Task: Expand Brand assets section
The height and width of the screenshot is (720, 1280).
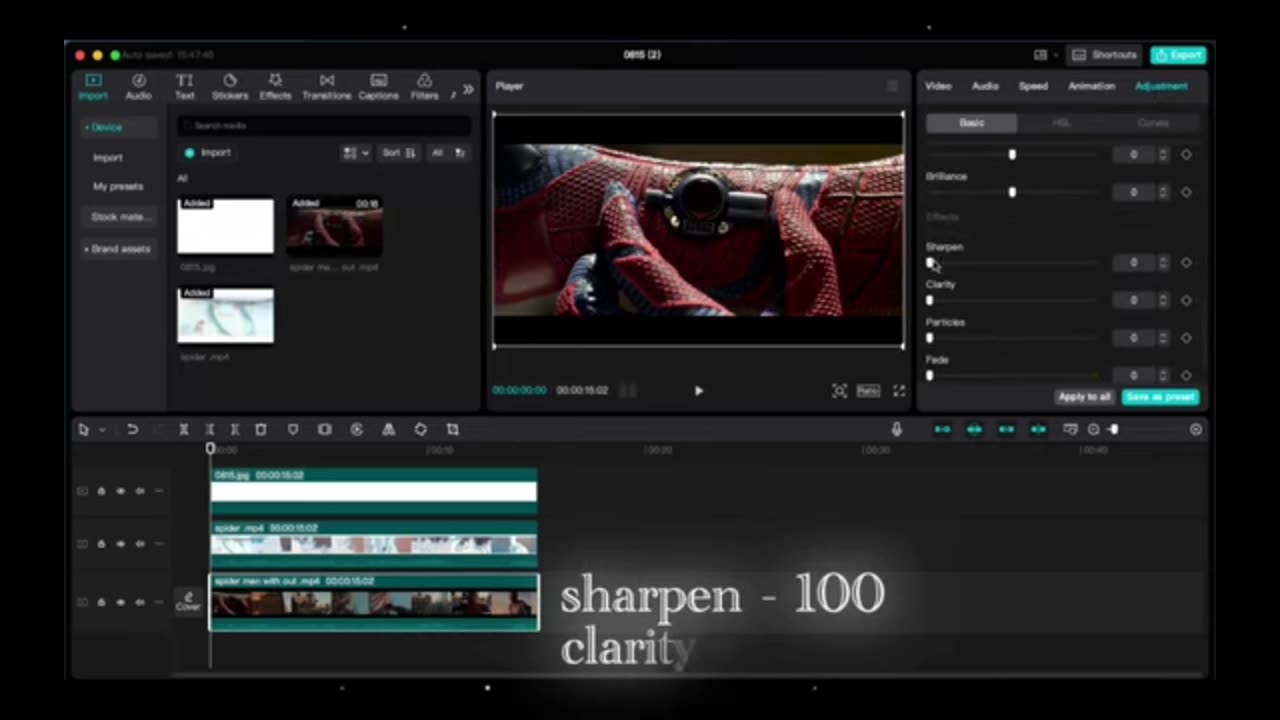Action: (117, 249)
